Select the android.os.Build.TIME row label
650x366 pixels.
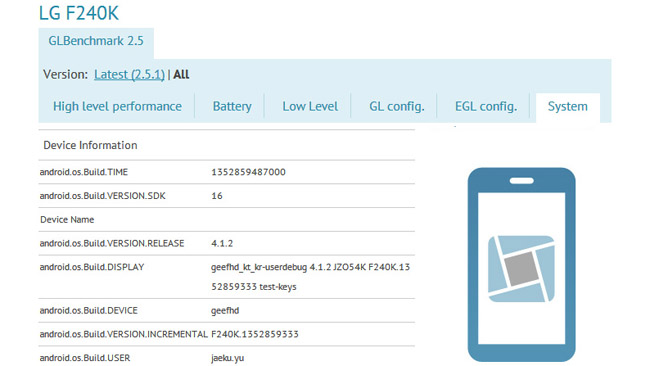[x=84, y=172]
